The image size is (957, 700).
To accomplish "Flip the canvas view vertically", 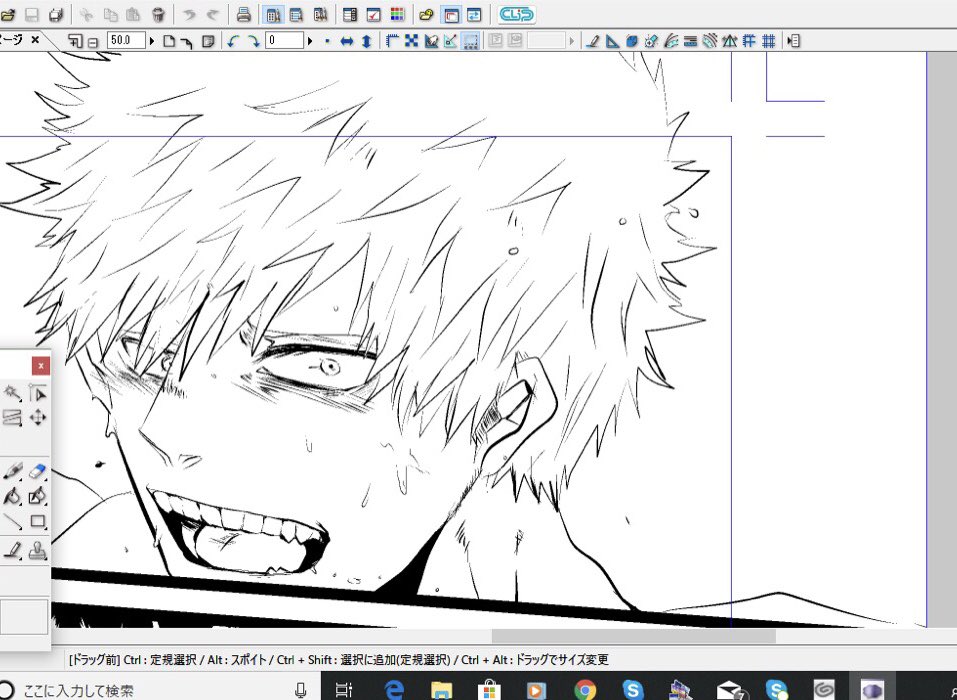I will 367,41.
